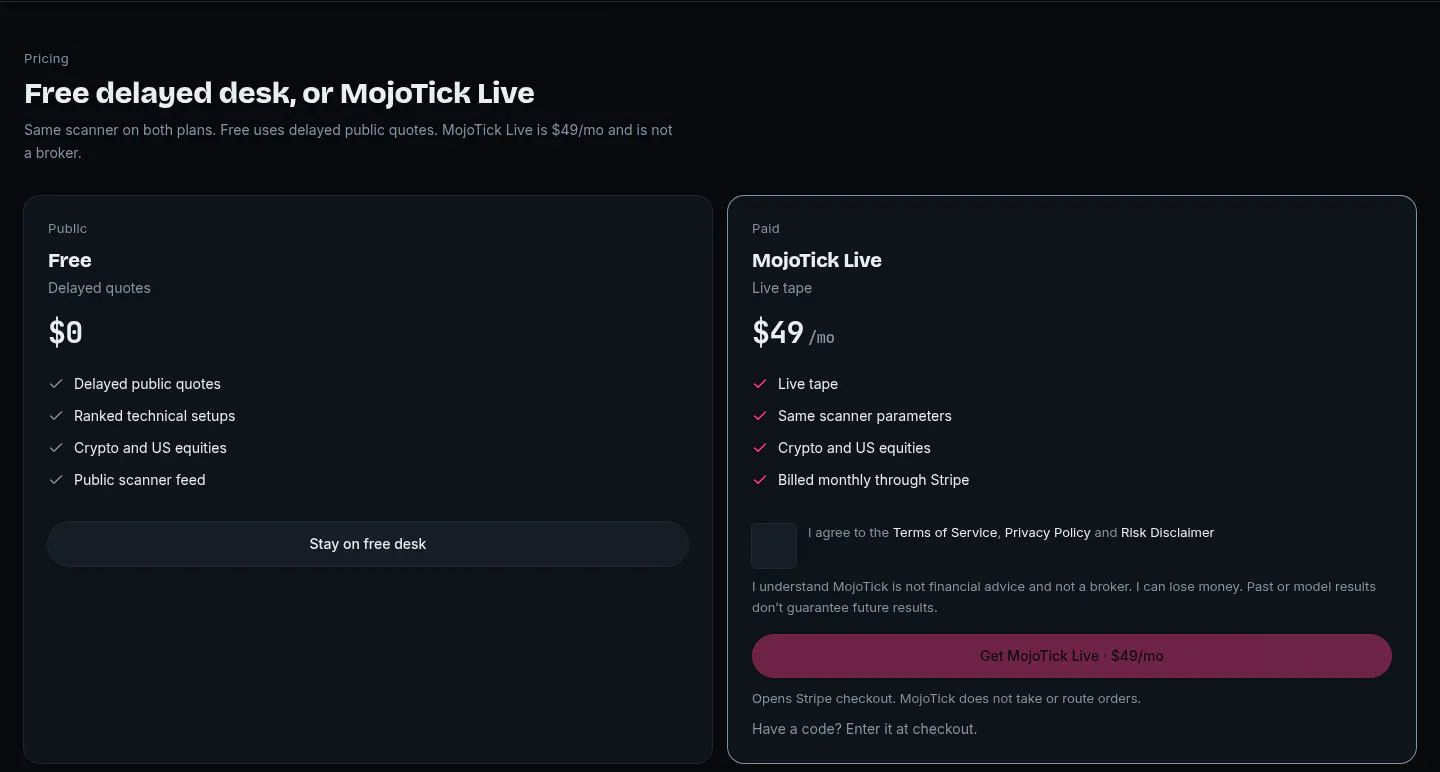The image size is (1440, 772).
Task: Open the Risk Disclaimer link
Action: (x=1167, y=533)
